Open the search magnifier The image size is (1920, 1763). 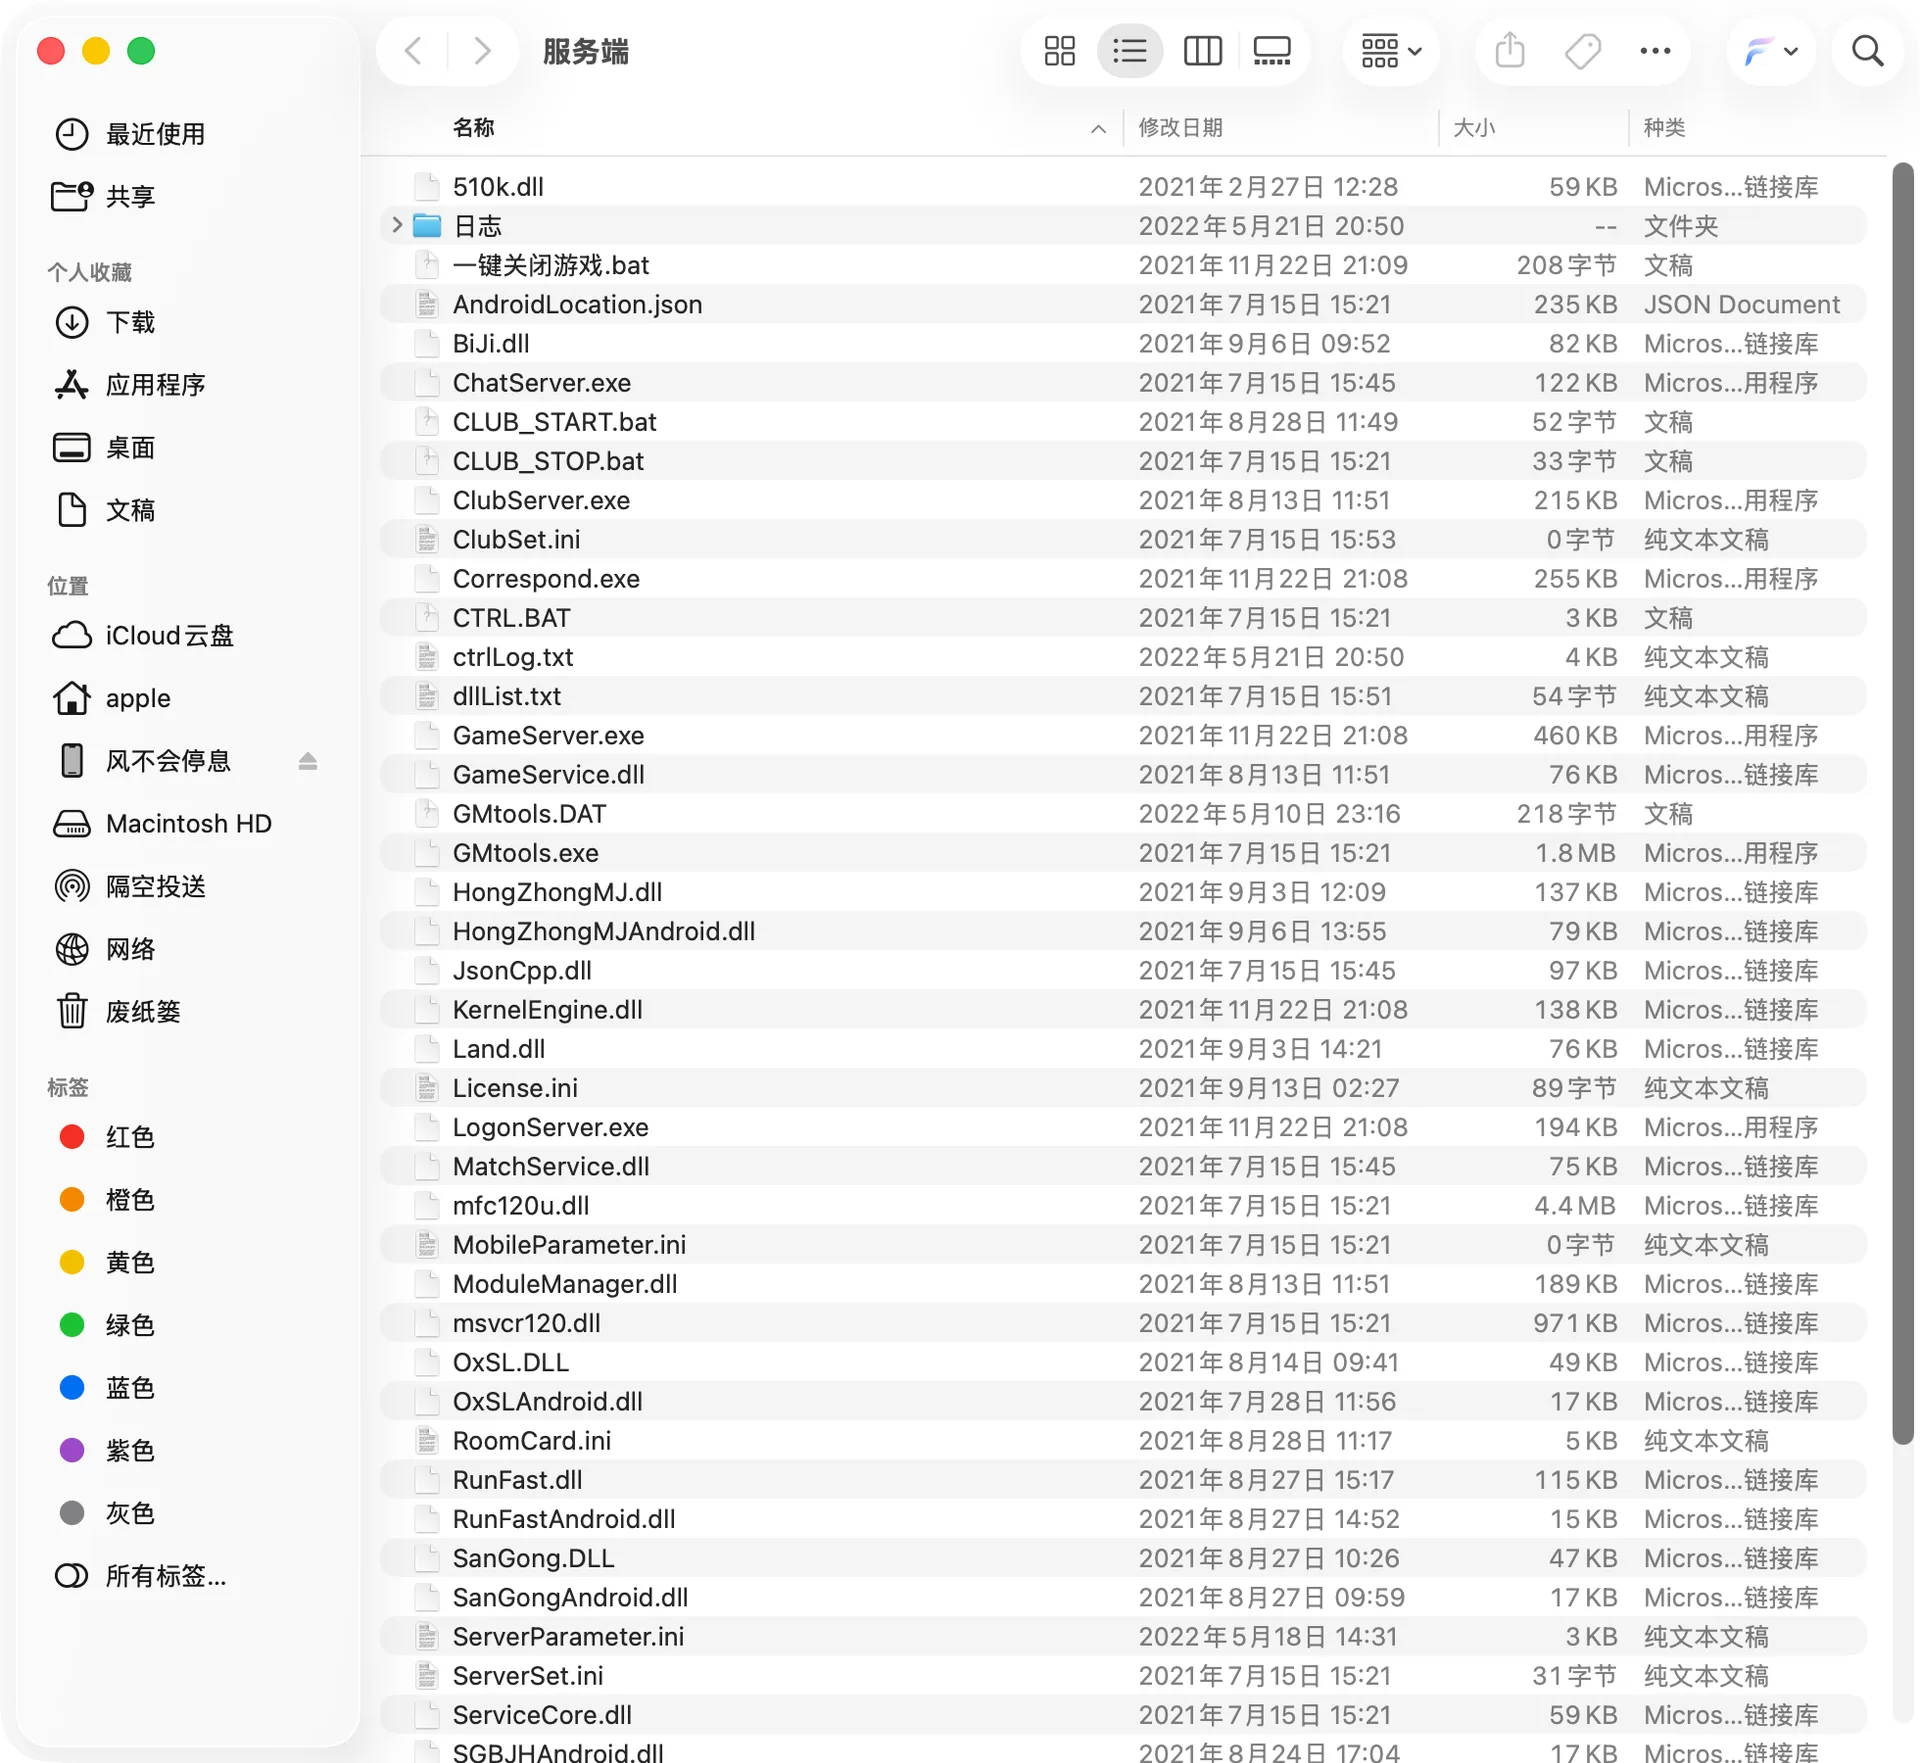(x=1867, y=51)
